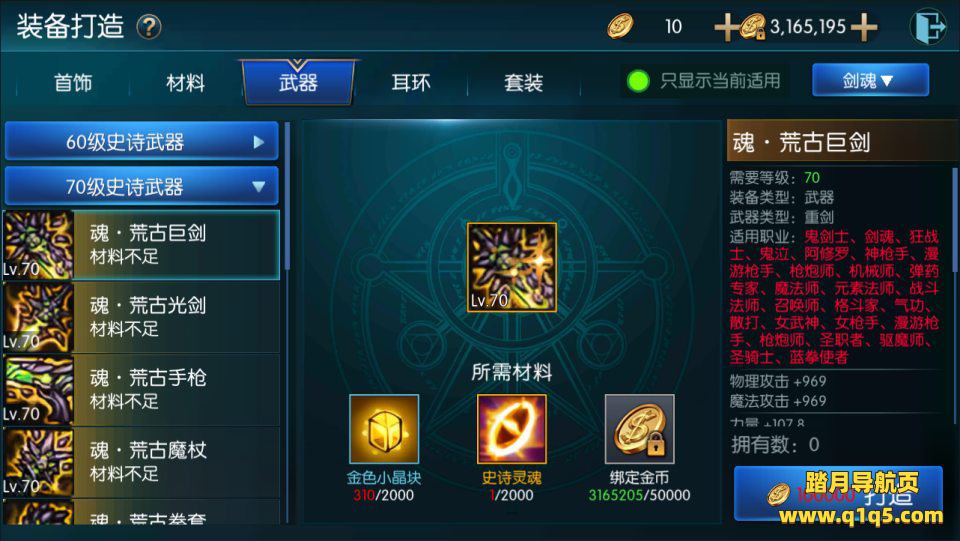Expand the 60级史诗武器 category

click(141, 141)
